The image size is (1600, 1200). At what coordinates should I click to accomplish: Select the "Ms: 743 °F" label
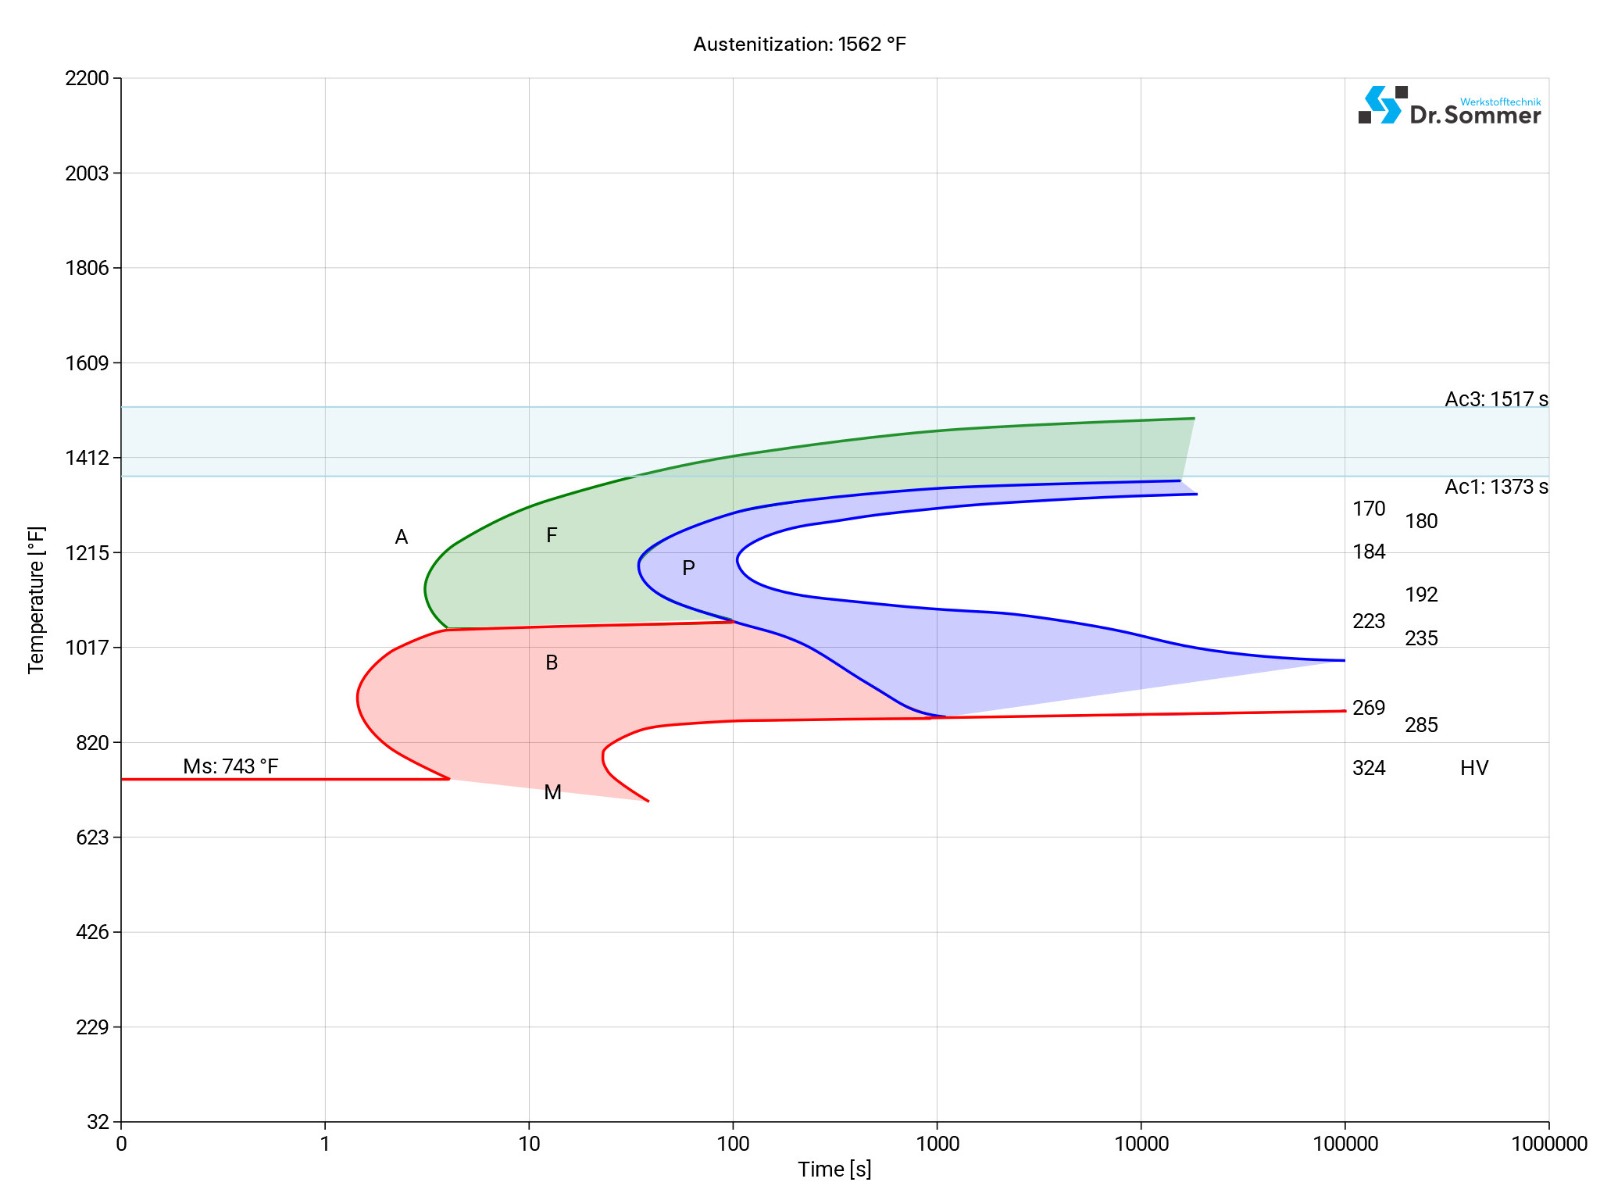click(x=230, y=766)
